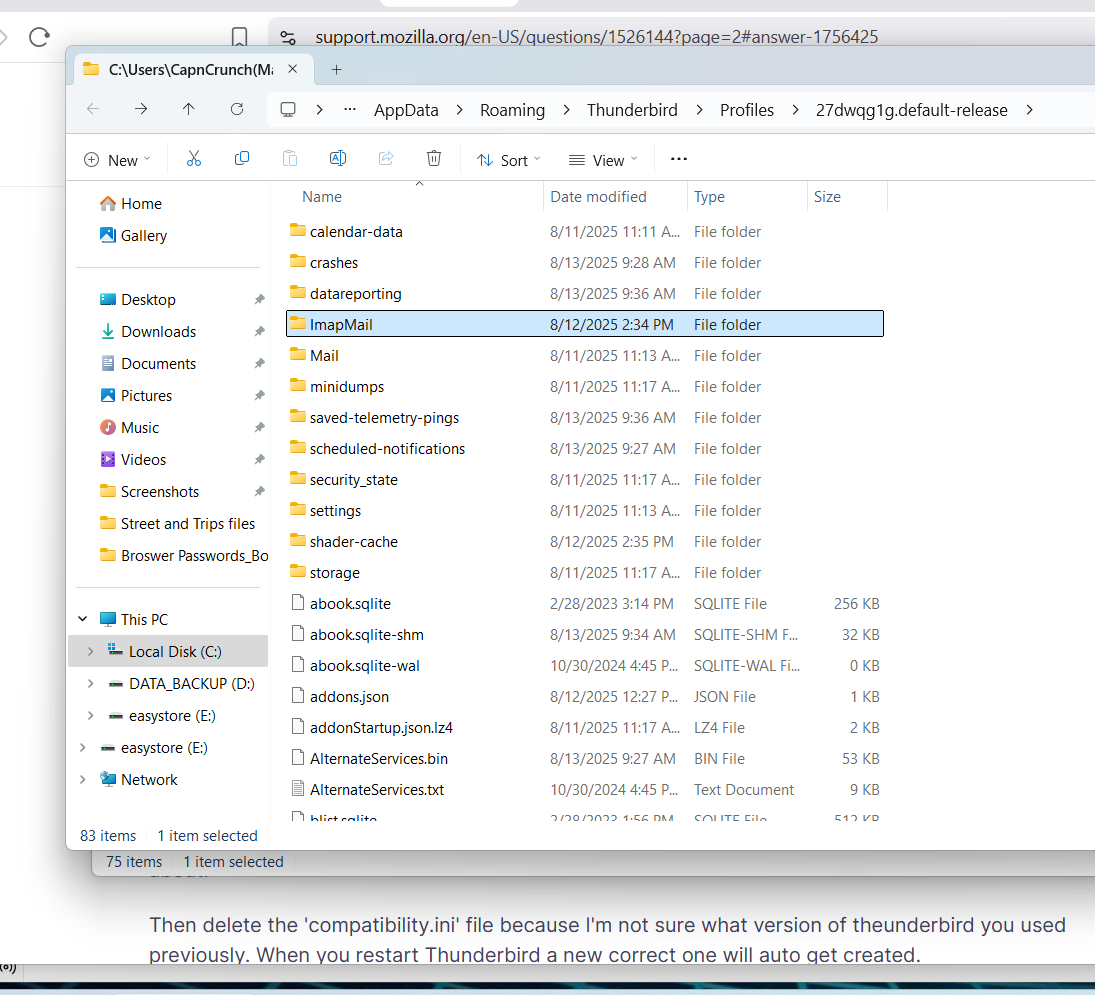Image resolution: width=1095 pixels, height=995 pixels.
Task: Click the Rename icon in toolbar
Action: tap(338, 159)
